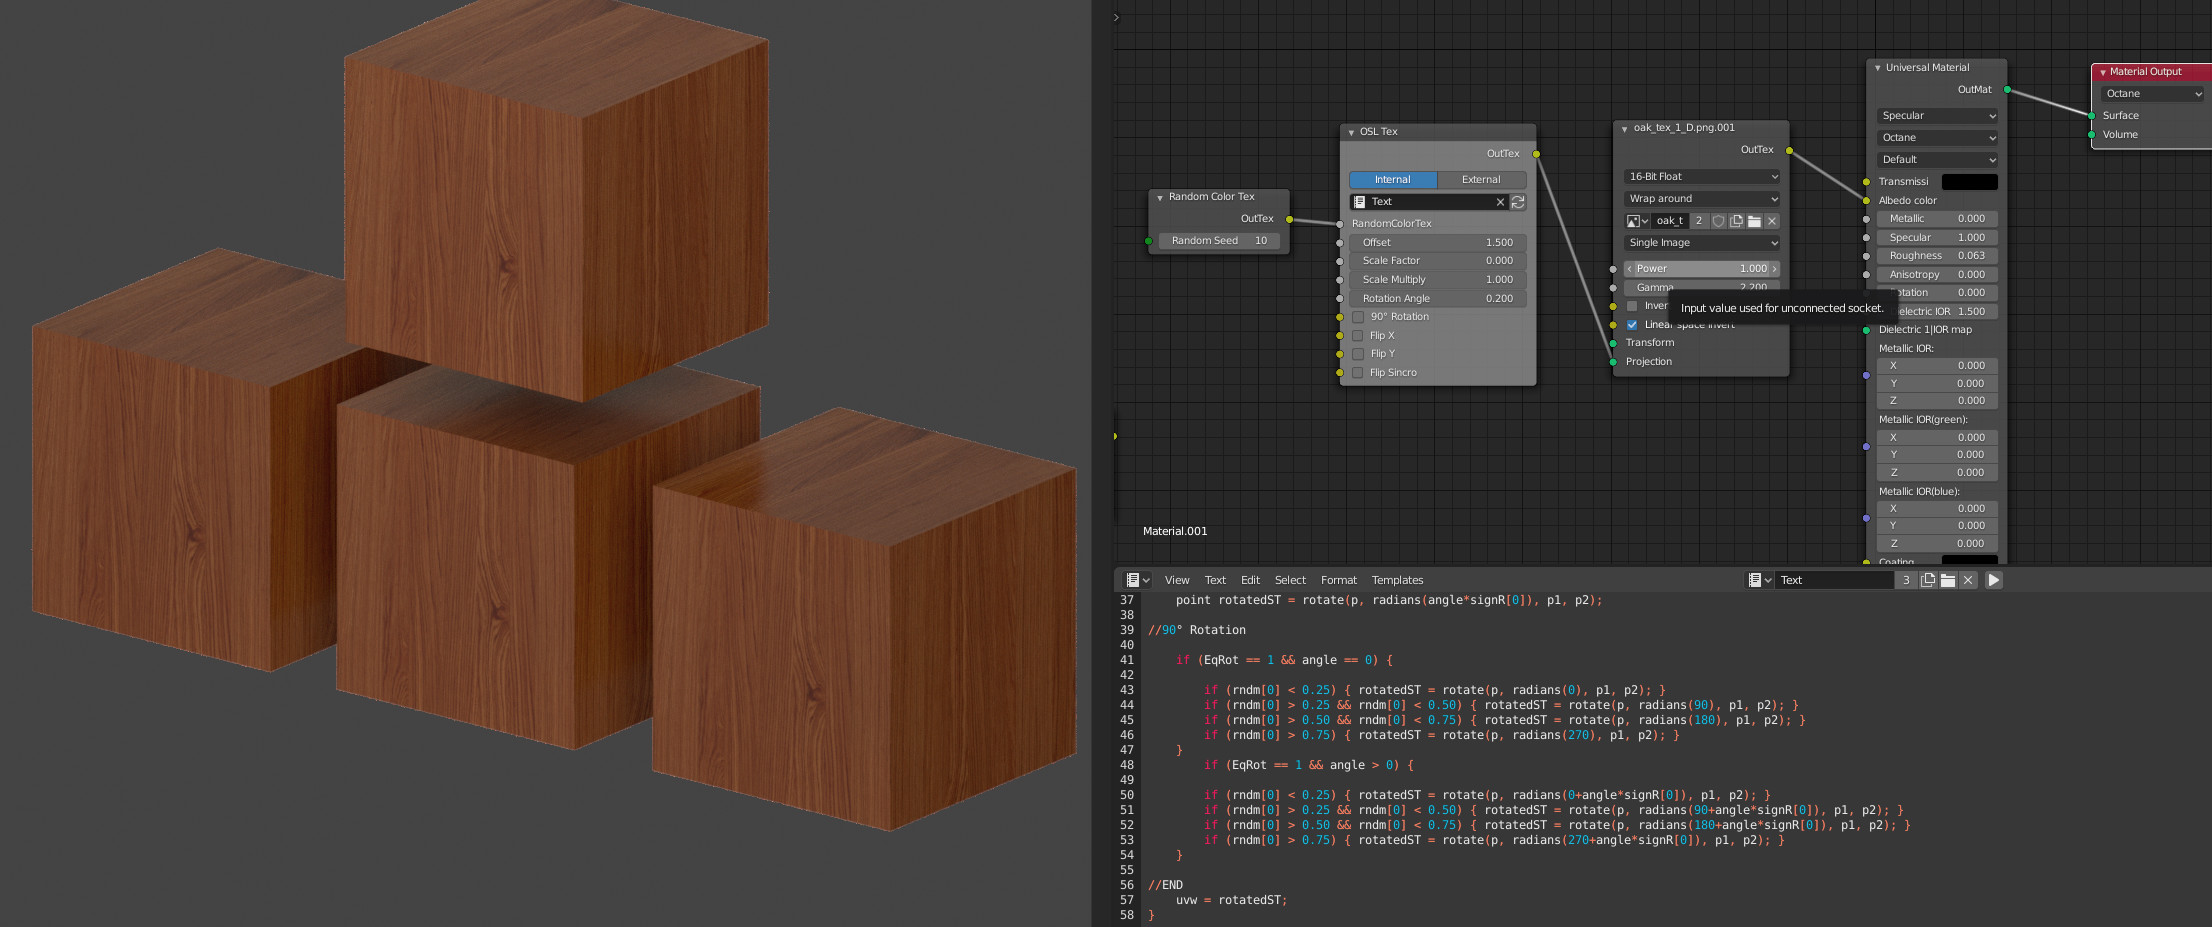Open the text editor type selector icon
Screen dimensions: 2212x927
(x=1137, y=580)
